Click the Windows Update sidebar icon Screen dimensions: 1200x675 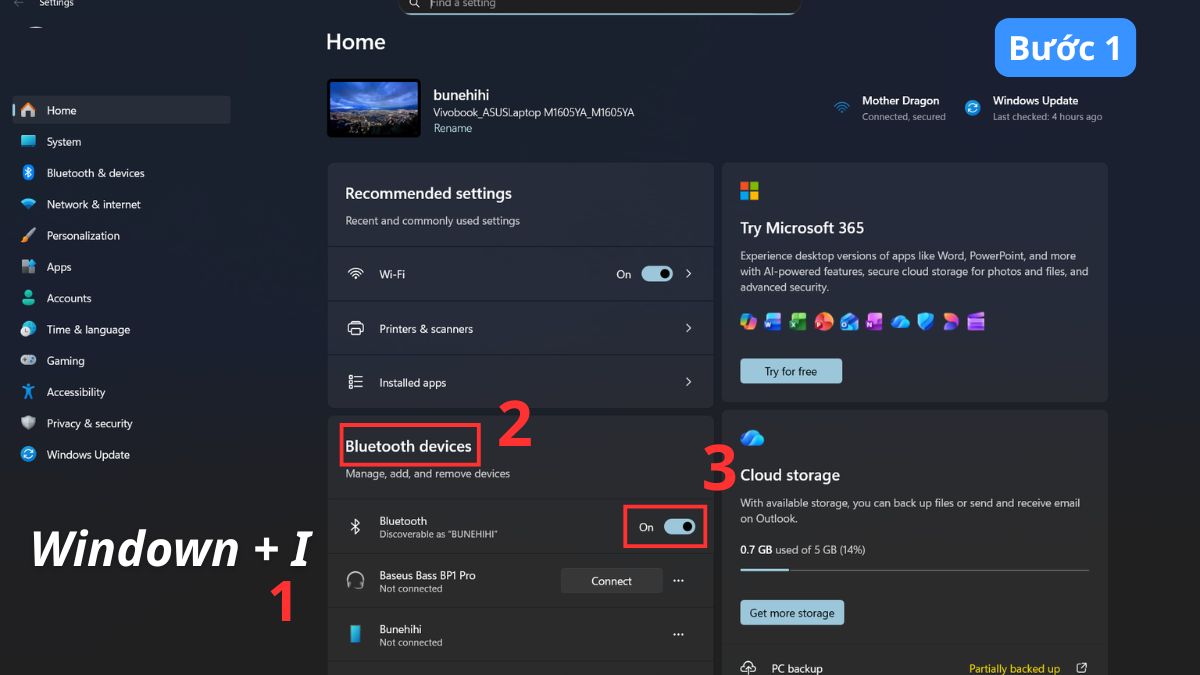(28, 454)
